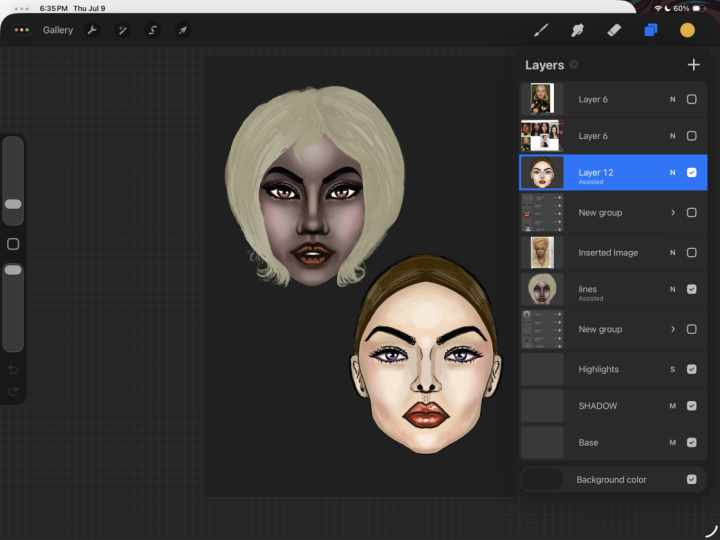Screen dimensions: 720x540
Task: Tap the Background color row label
Action: pyautogui.click(x=611, y=479)
